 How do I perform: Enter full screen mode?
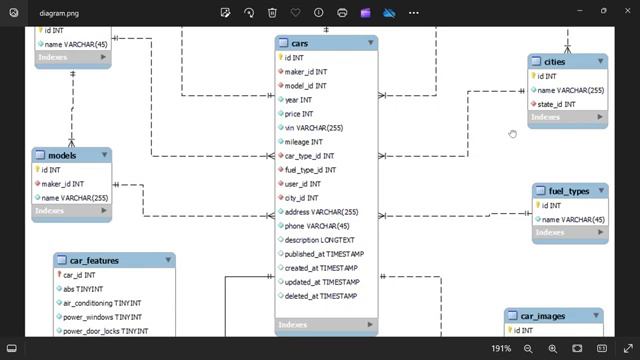click(x=628, y=348)
